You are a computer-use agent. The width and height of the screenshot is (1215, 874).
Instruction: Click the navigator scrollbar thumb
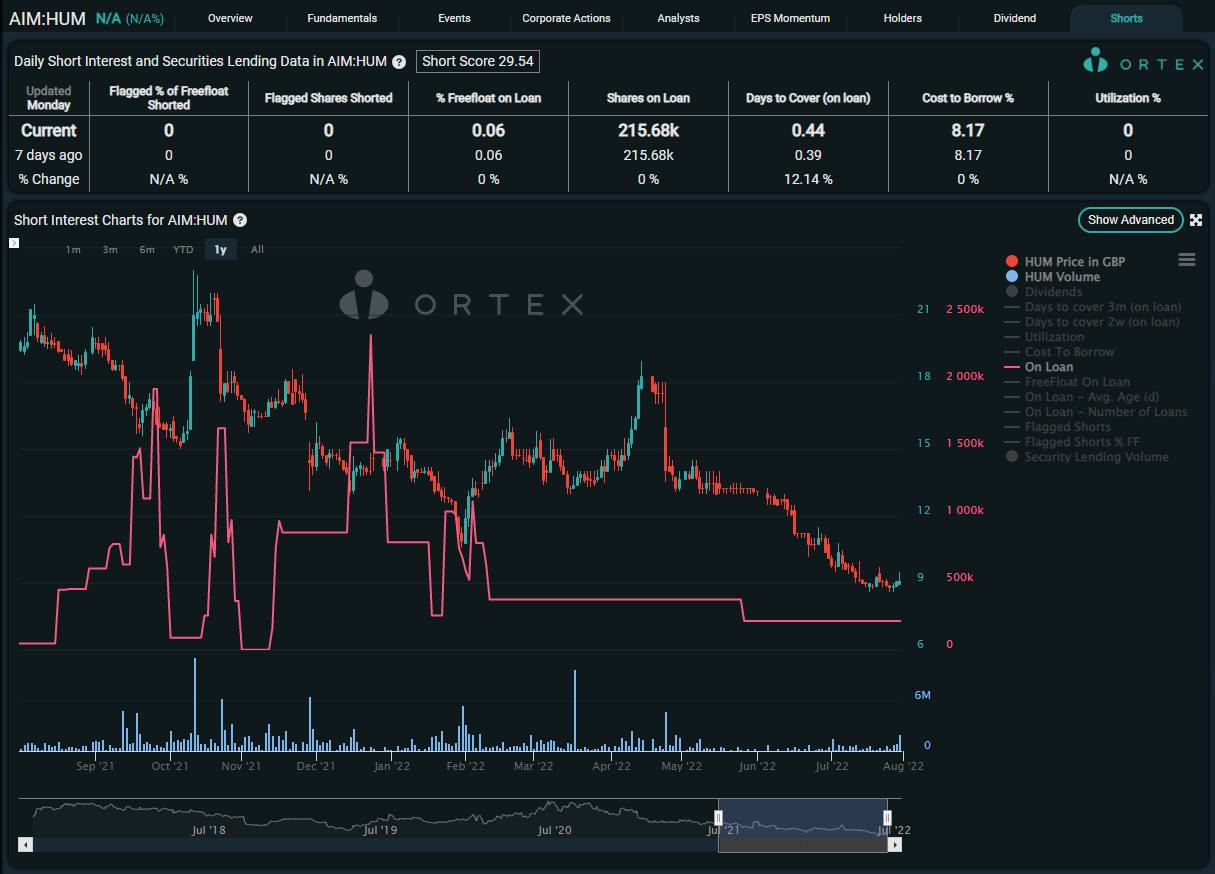point(802,845)
